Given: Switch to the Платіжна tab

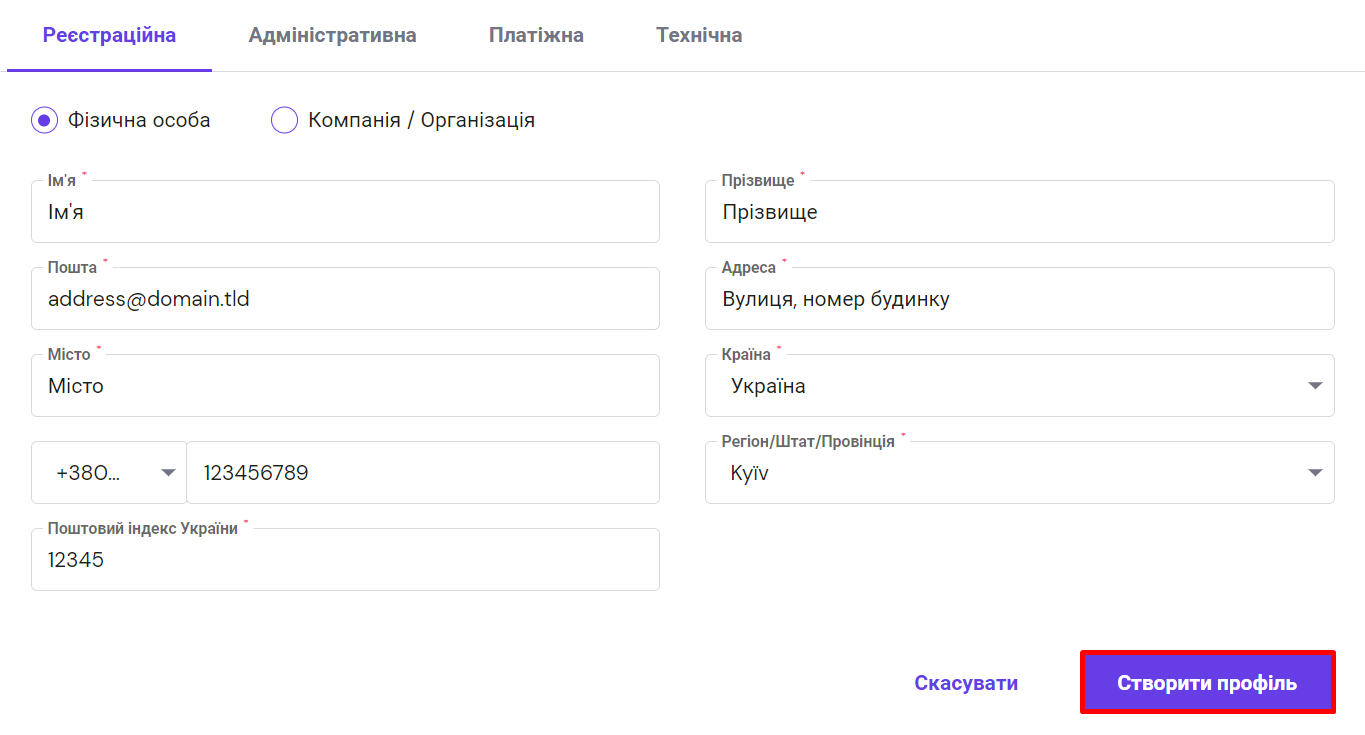Looking at the screenshot, I should click(x=536, y=36).
